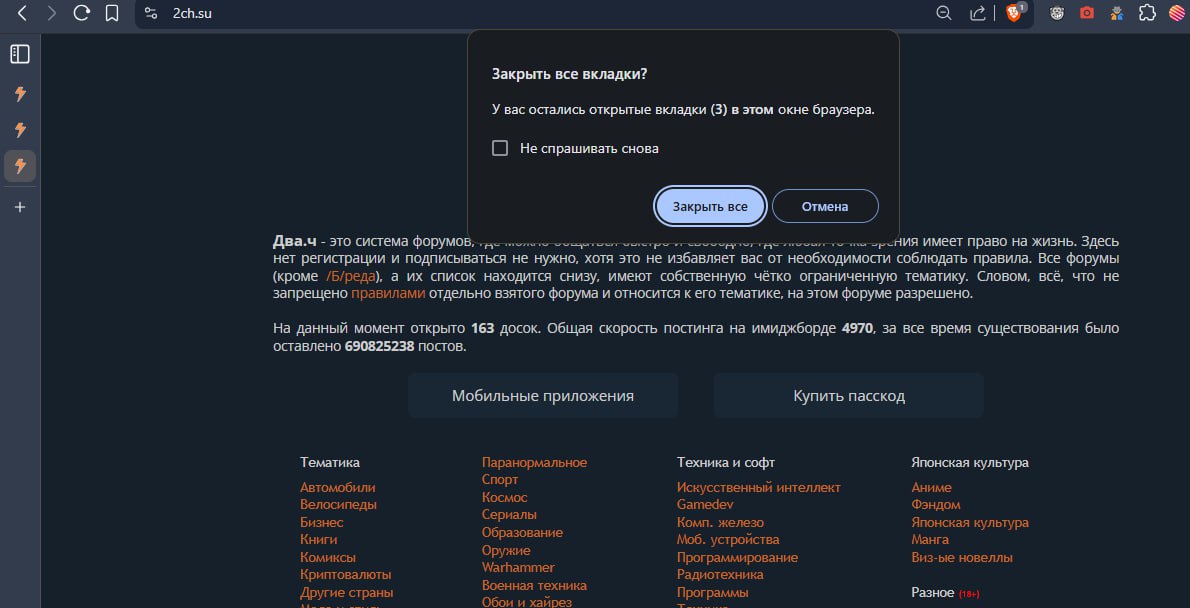Screen dimensions: 1190x608
Task: Open the 'Бизнес' board link
Action: pyautogui.click(x=322, y=522)
